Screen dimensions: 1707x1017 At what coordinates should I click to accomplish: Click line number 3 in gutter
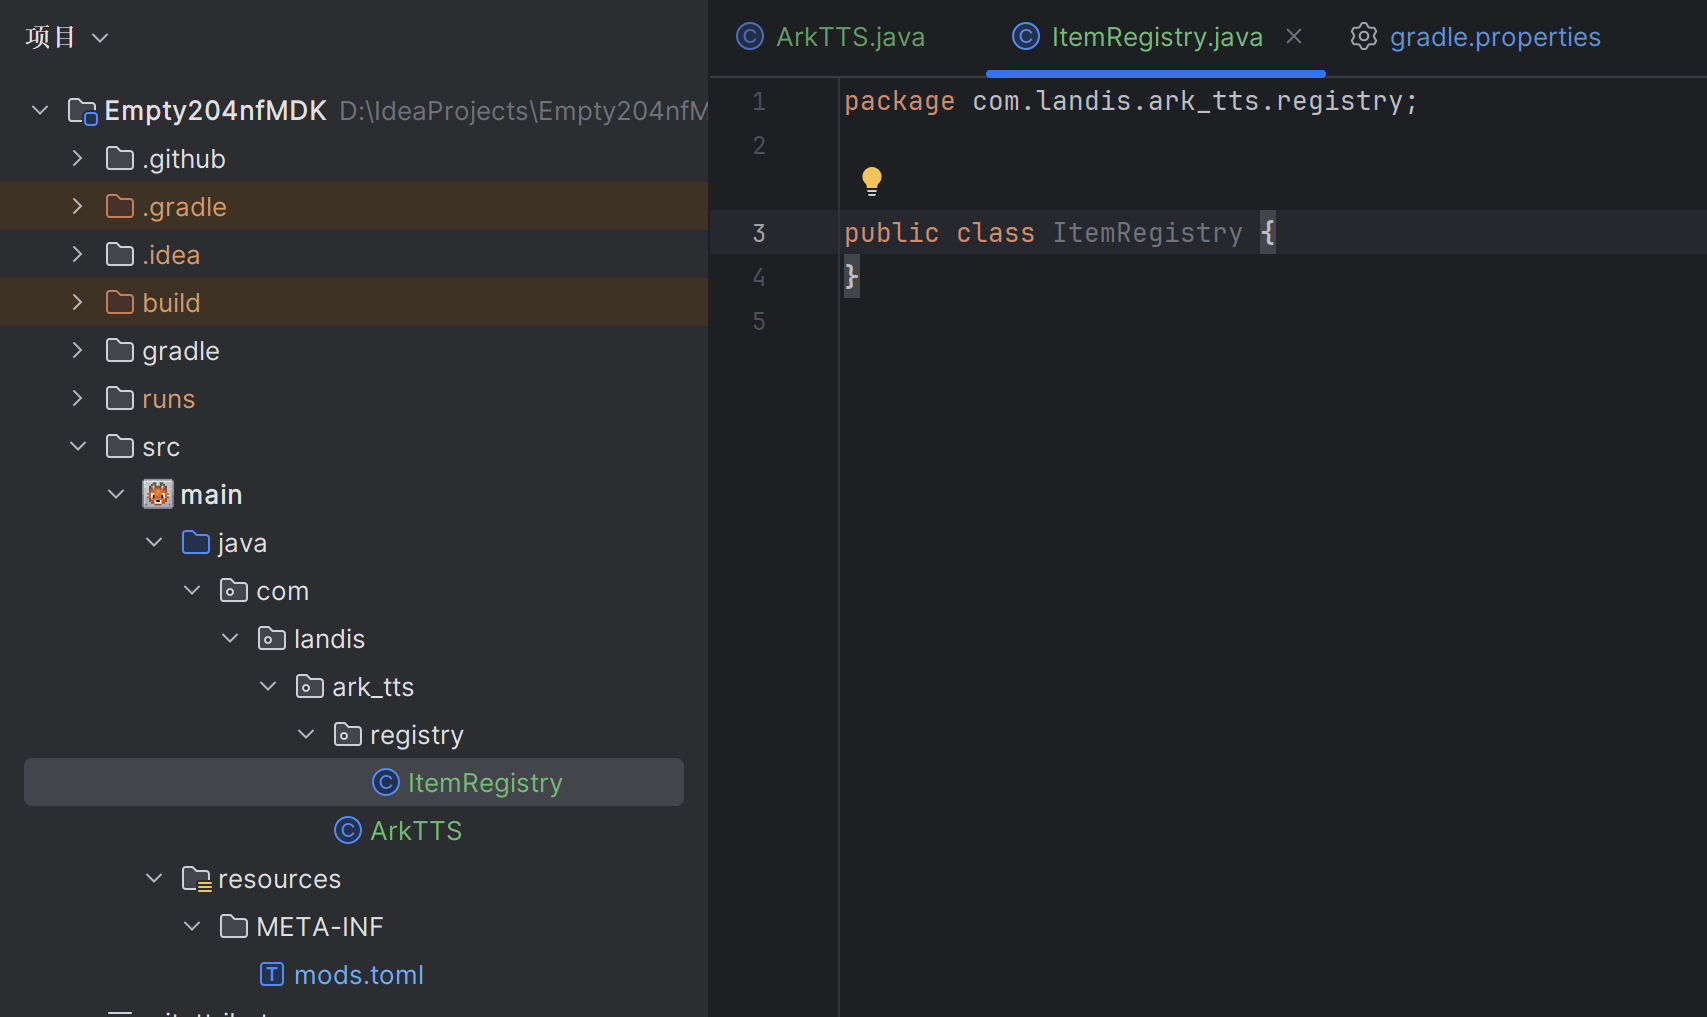pyautogui.click(x=759, y=233)
